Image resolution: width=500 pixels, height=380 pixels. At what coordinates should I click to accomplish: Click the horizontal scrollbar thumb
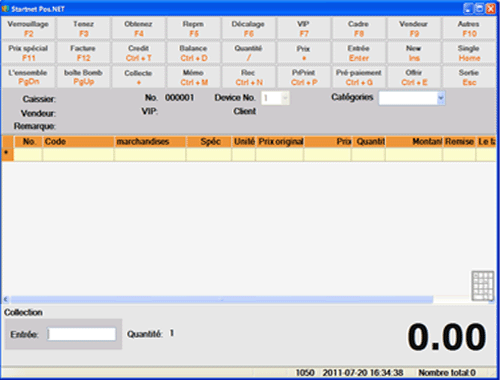click(222, 300)
